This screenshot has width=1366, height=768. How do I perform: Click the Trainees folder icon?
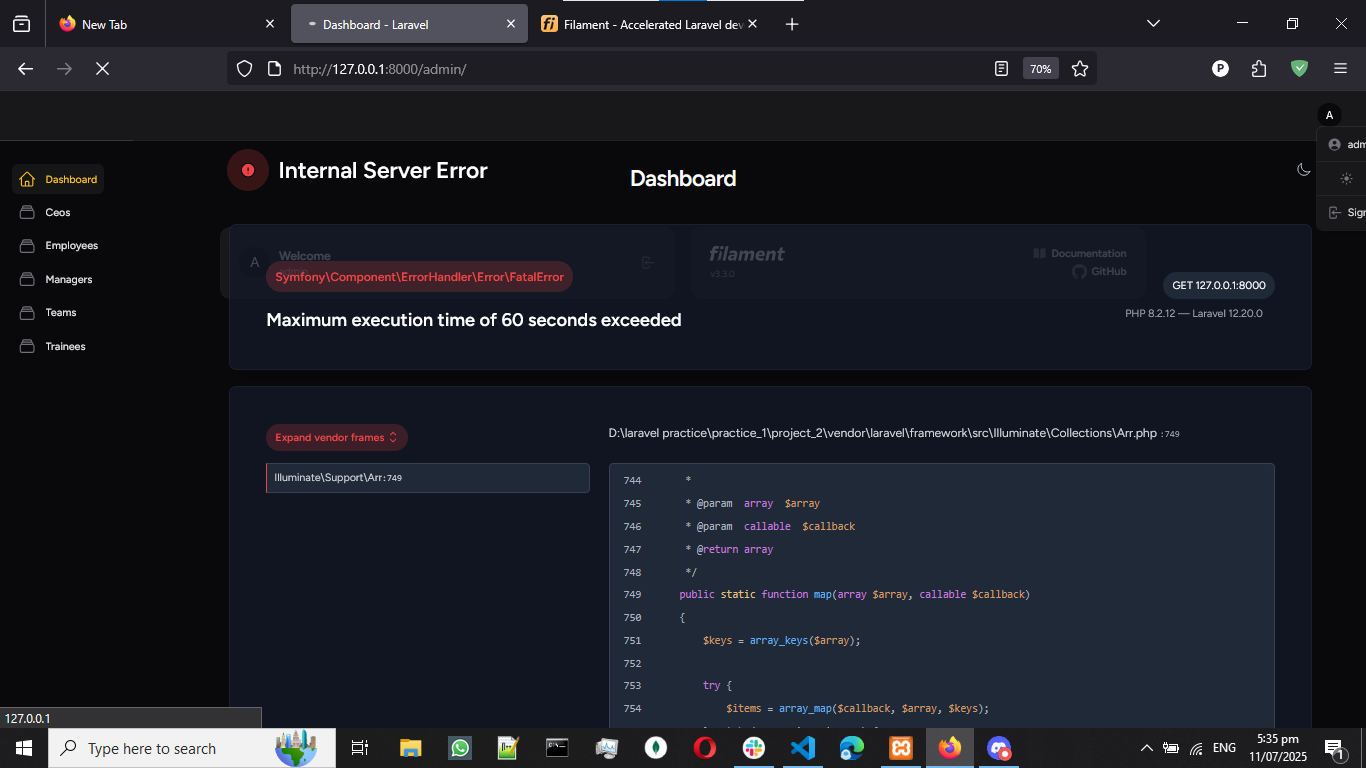click(x=27, y=346)
